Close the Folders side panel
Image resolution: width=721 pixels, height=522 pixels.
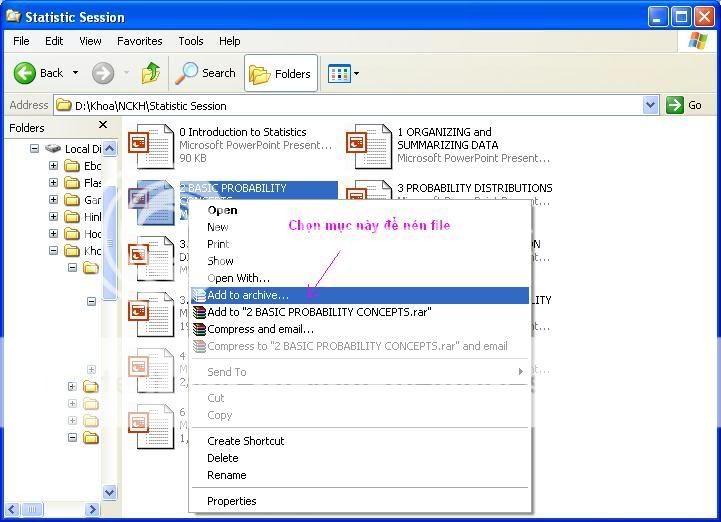pos(103,126)
